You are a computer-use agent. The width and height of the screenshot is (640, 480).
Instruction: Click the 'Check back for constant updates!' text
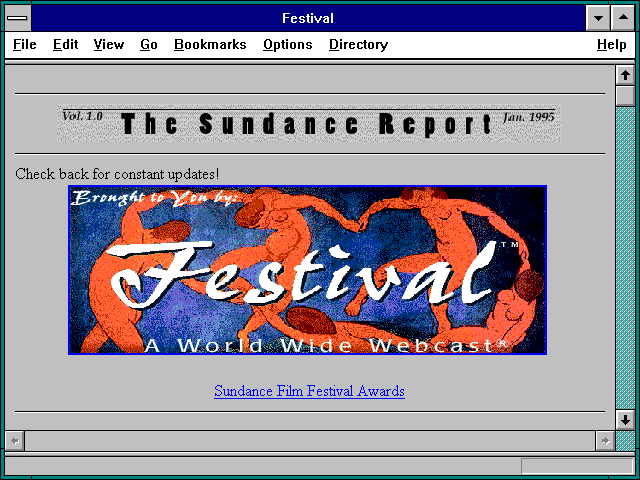[117, 174]
